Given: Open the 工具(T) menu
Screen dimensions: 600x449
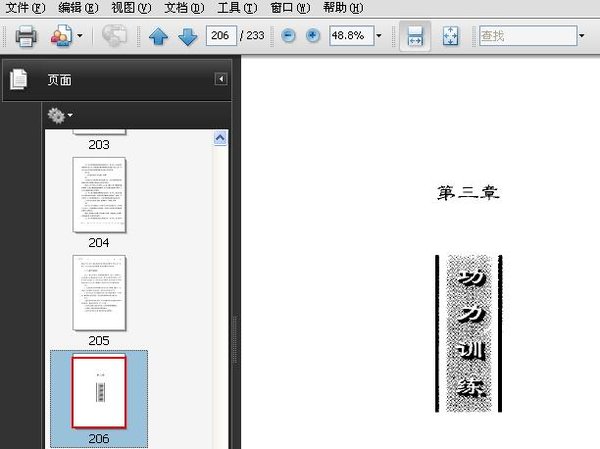Looking at the screenshot, I should point(237,8).
